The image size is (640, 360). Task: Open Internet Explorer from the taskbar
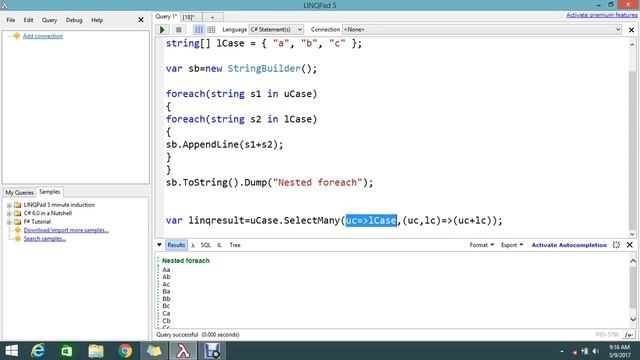pyautogui.click(x=38, y=351)
